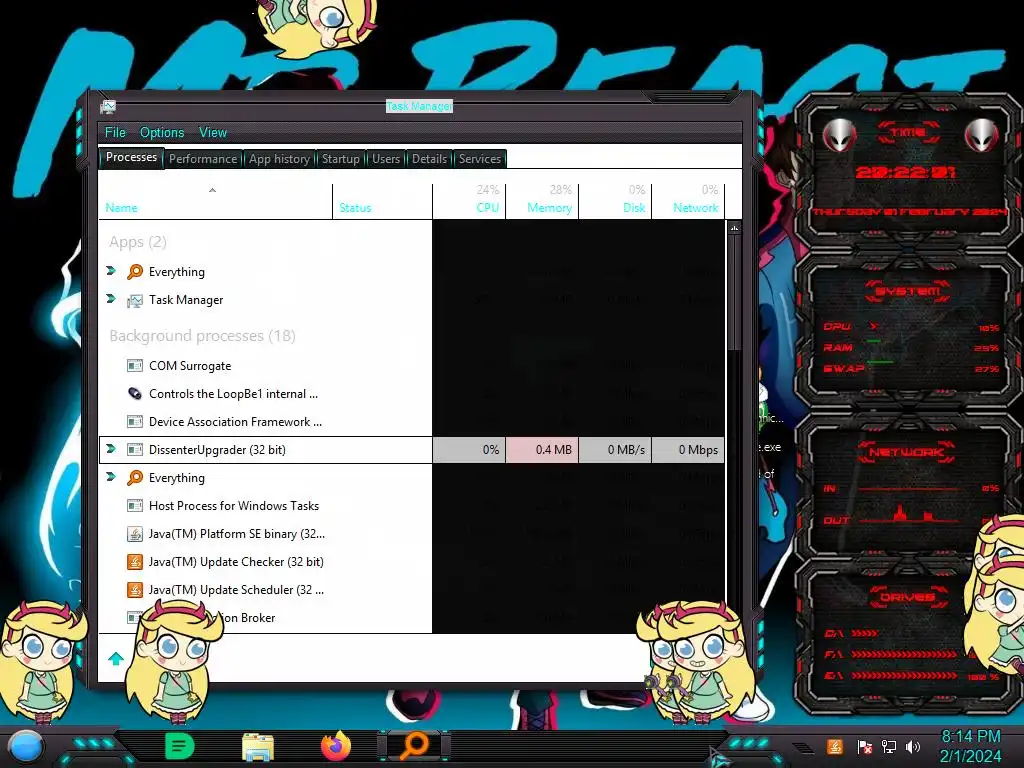Sort processes by Disk column
The width and height of the screenshot is (1024, 768).
(615, 201)
